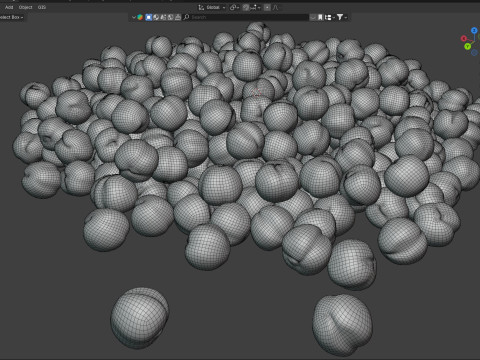Open the list display settings dropdown

(x=329, y=17)
